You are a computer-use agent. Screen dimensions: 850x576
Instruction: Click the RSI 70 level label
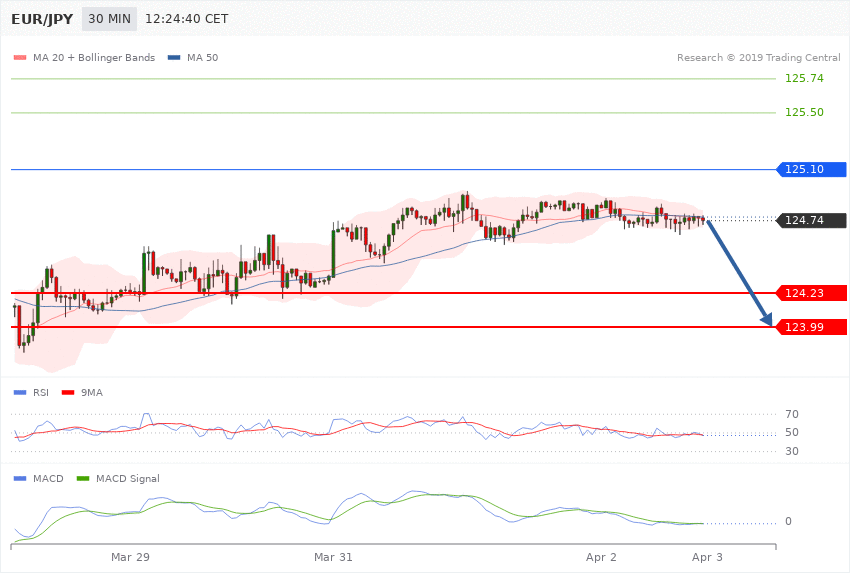click(x=791, y=415)
